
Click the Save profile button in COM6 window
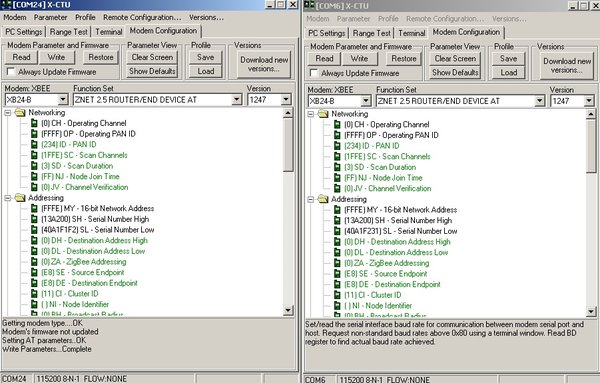click(509, 59)
